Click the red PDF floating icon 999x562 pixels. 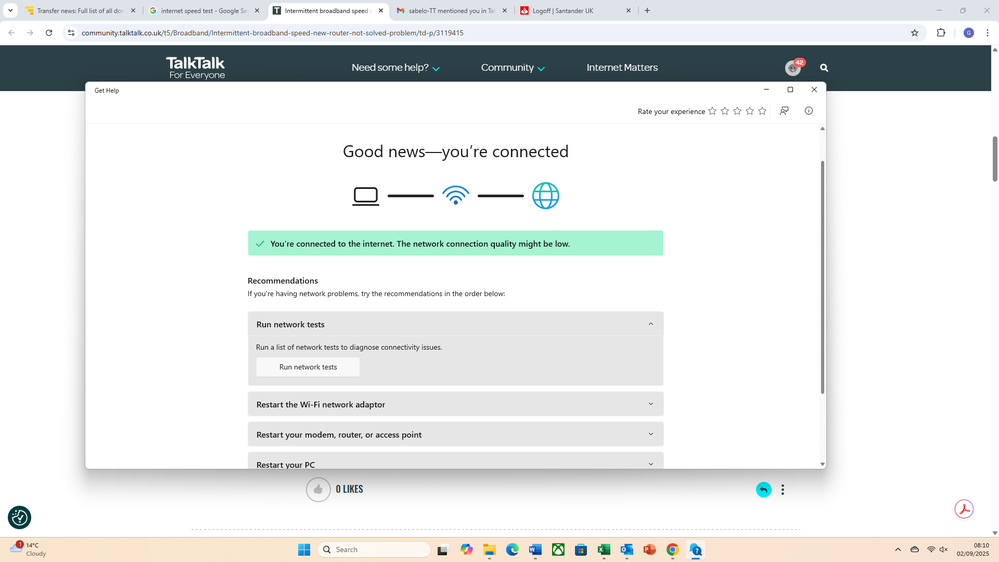[964, 509]
